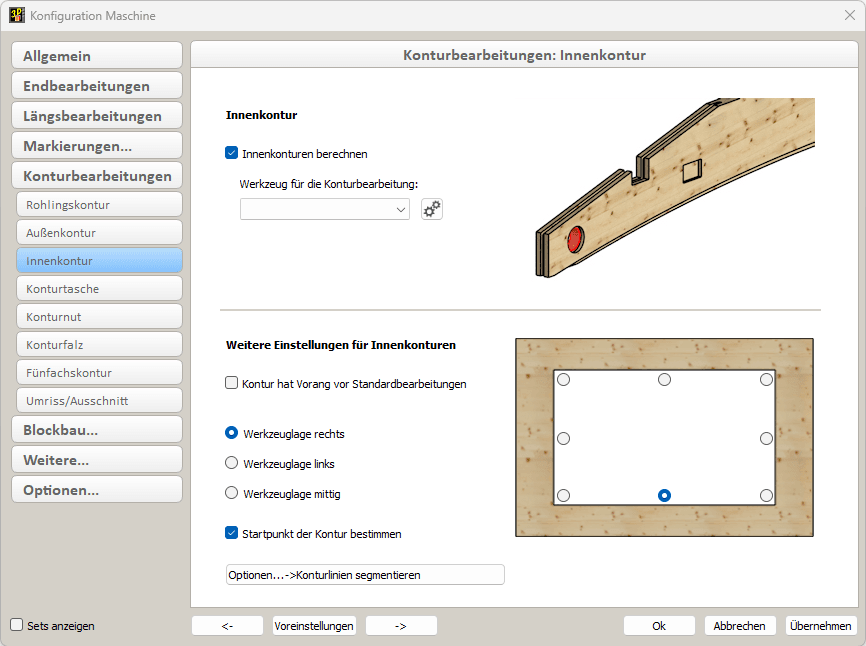866x646 pixels.
Task: Toggle Startpunkt der Kontur bestimmen
Action: (x=231, y=533)
